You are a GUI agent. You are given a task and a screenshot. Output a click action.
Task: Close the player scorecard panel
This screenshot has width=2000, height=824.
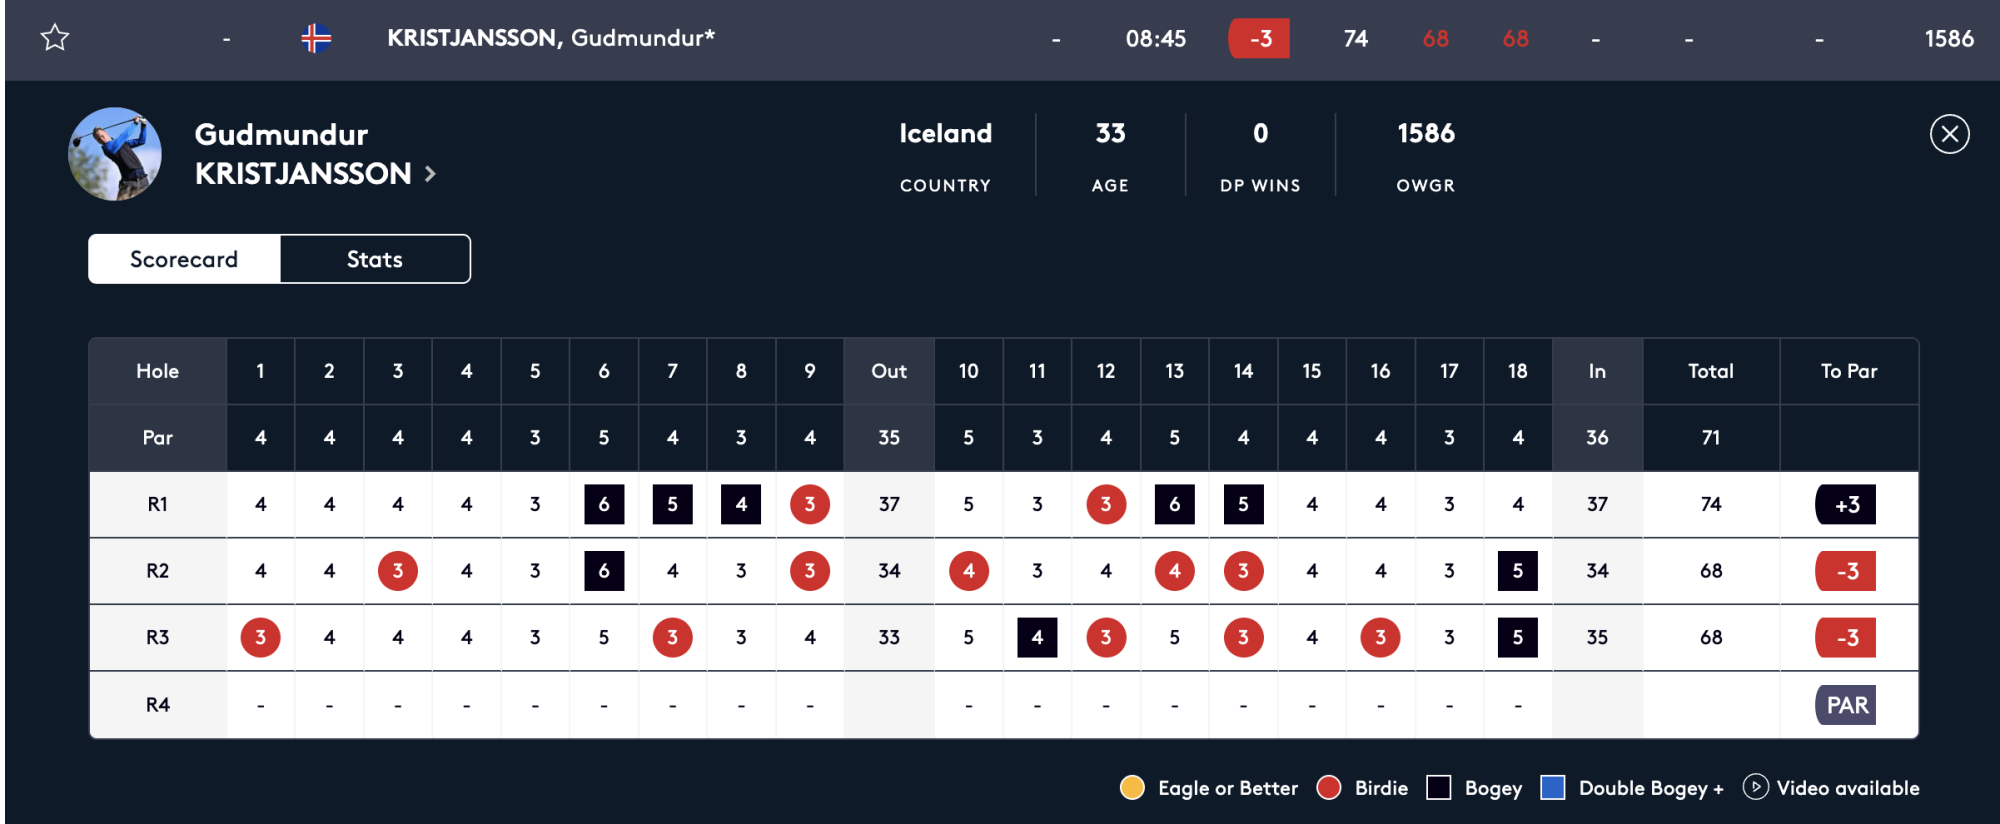tap(1949, 134)
